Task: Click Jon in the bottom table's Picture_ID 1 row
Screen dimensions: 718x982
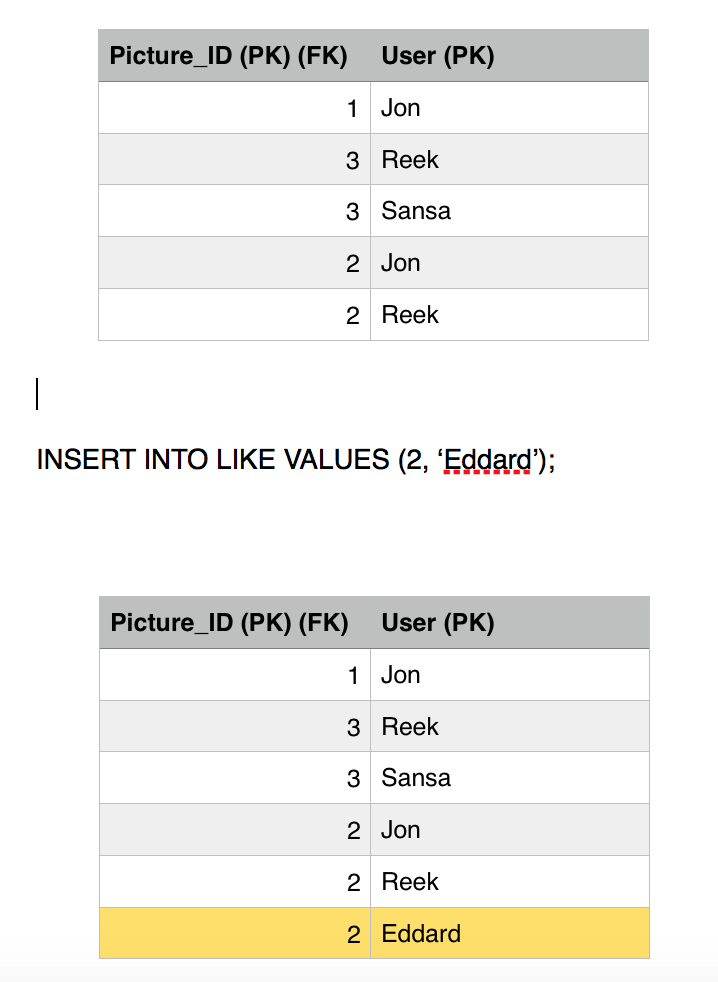Action: [401, 675]
